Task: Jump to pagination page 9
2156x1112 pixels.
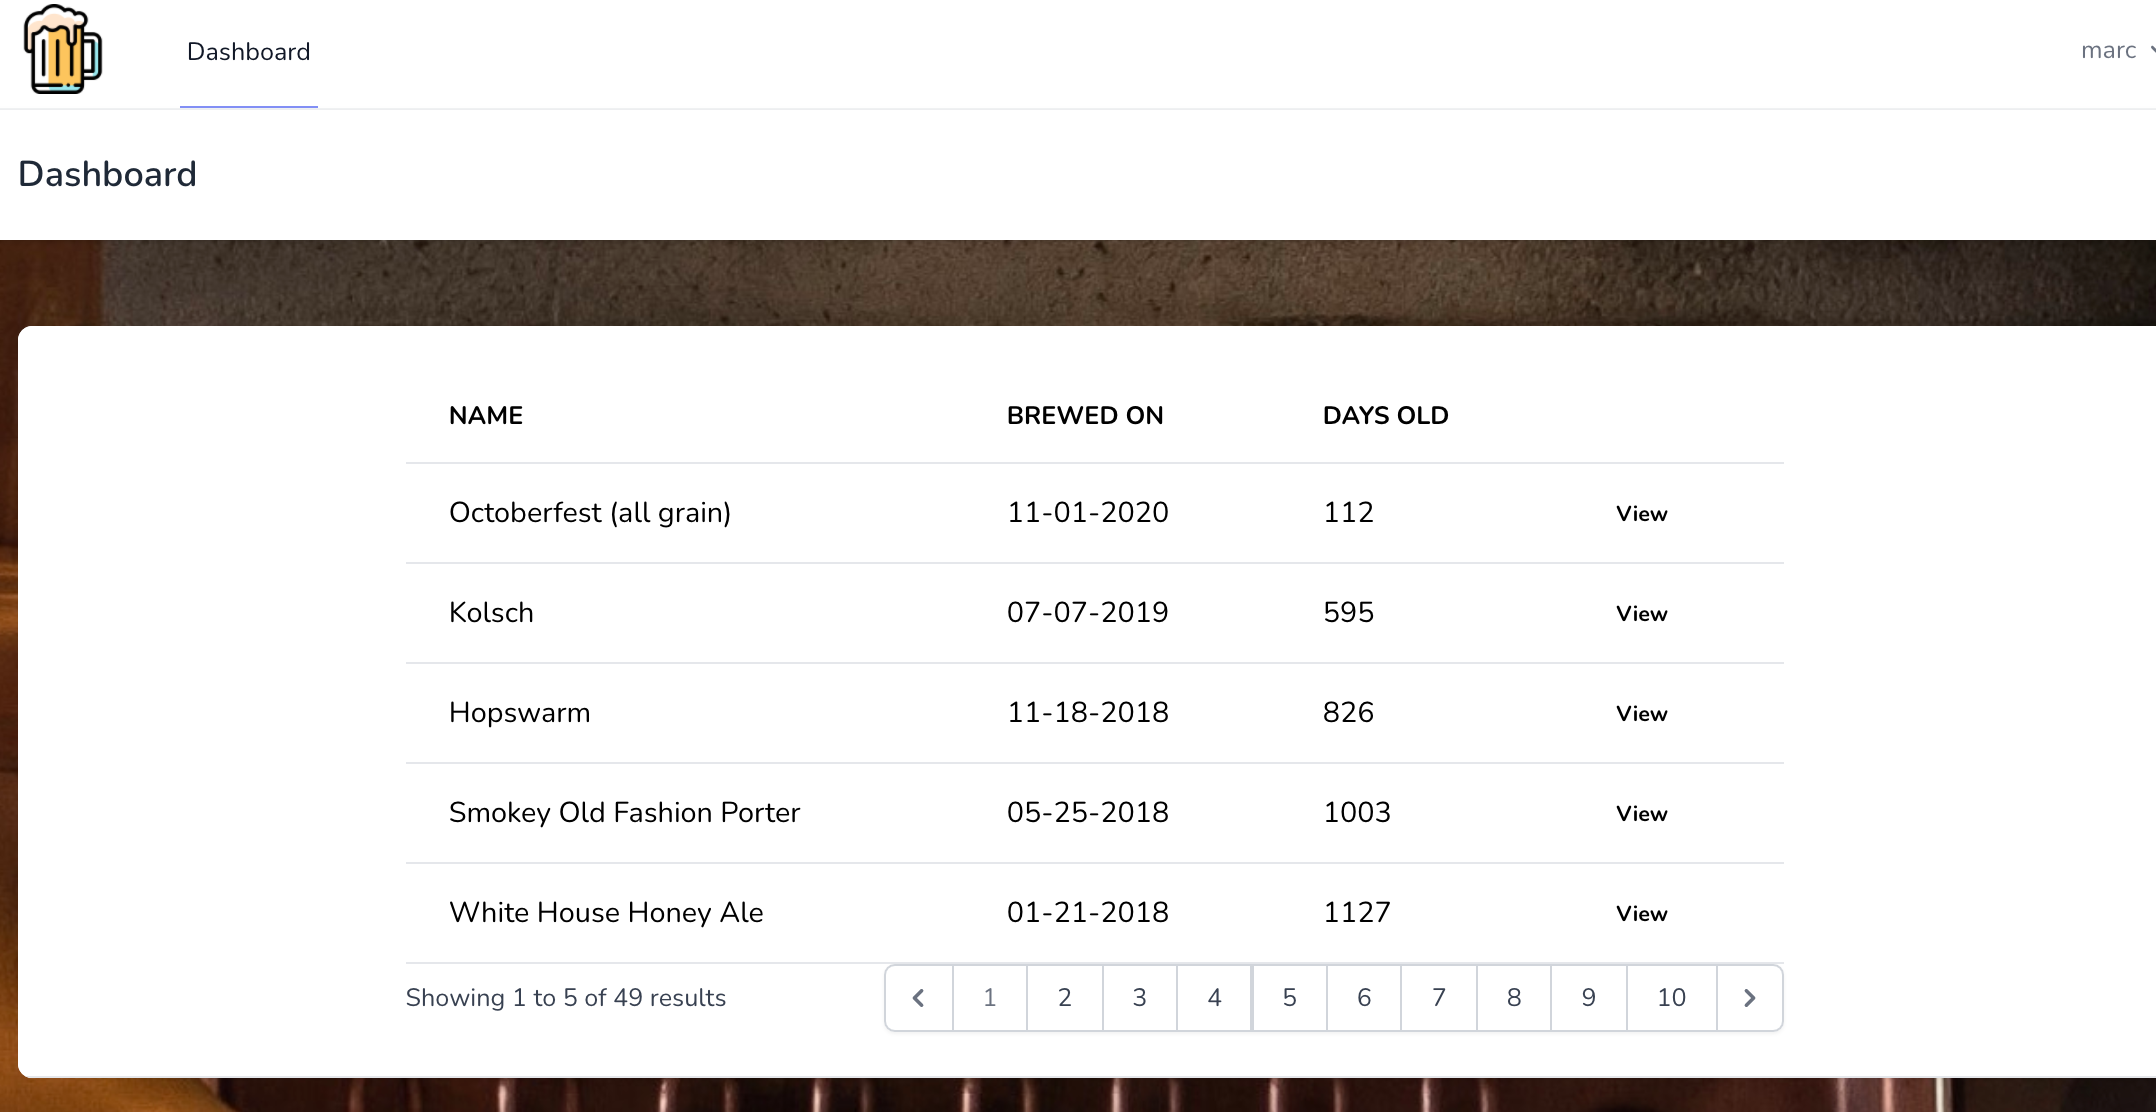Action: tap(1588, 997)
